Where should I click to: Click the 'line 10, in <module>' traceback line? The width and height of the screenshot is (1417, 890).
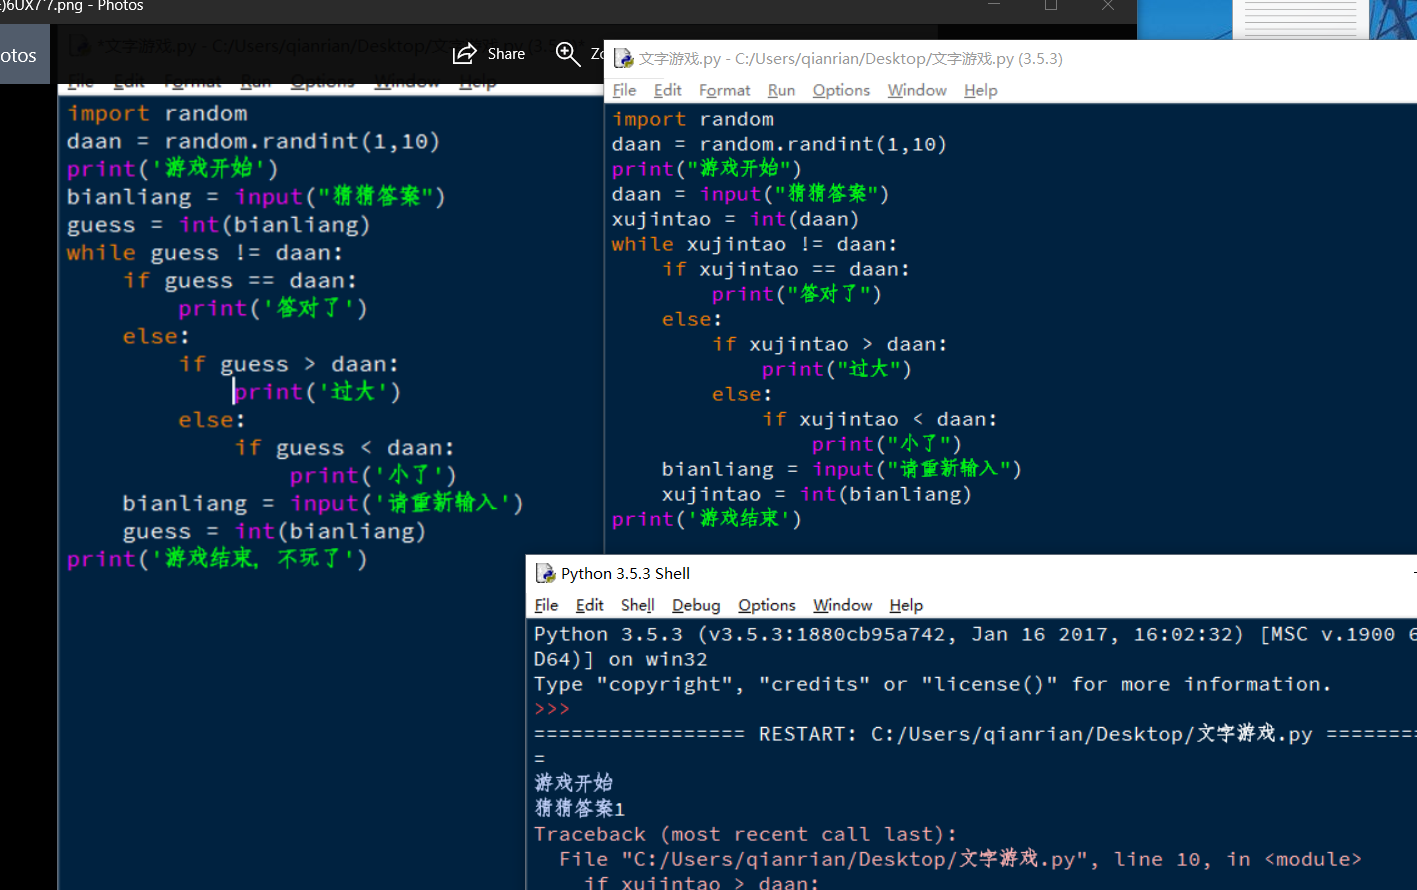[960, 859]
